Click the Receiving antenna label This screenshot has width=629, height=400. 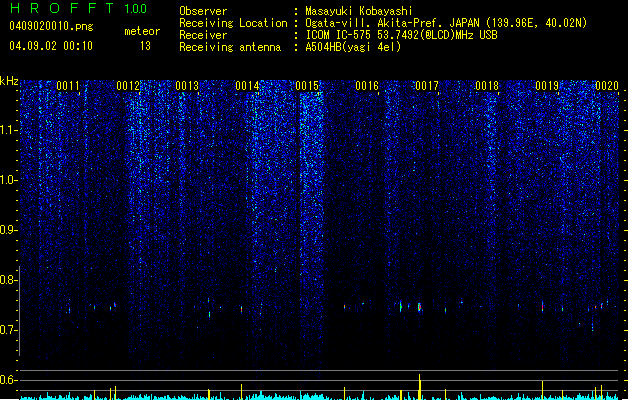[230, 47]
